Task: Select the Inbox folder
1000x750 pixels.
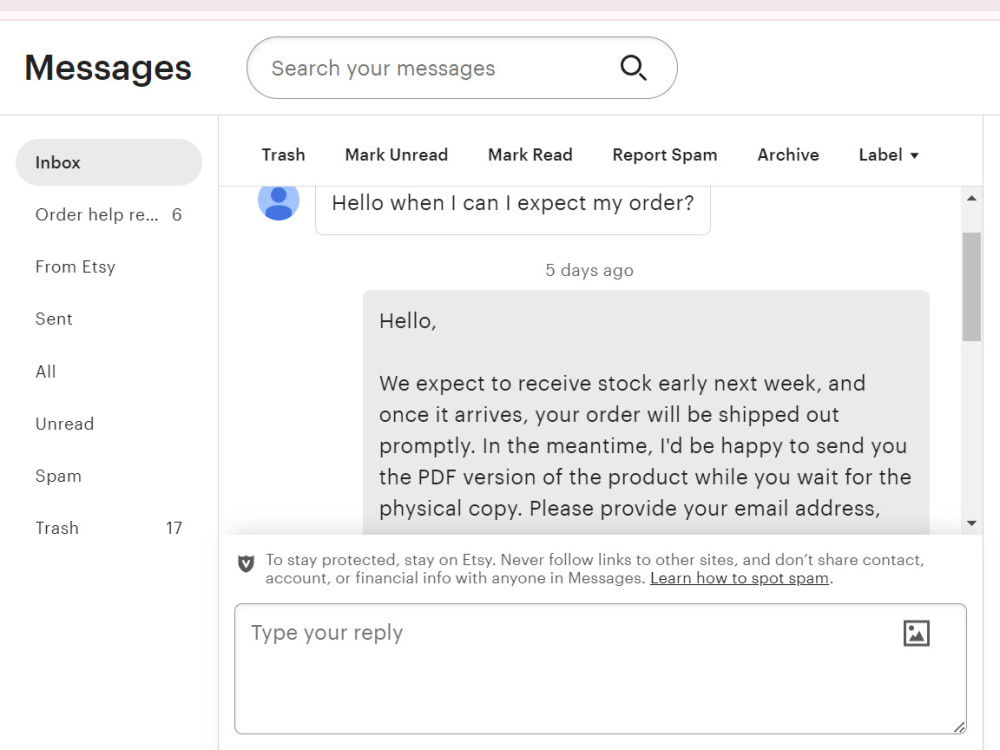Action: pos(109,163)
